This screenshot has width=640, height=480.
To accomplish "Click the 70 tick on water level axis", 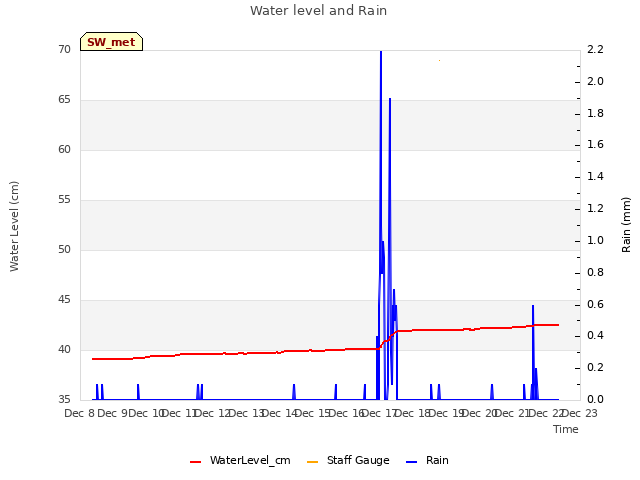I will click(x=64, y=49).
